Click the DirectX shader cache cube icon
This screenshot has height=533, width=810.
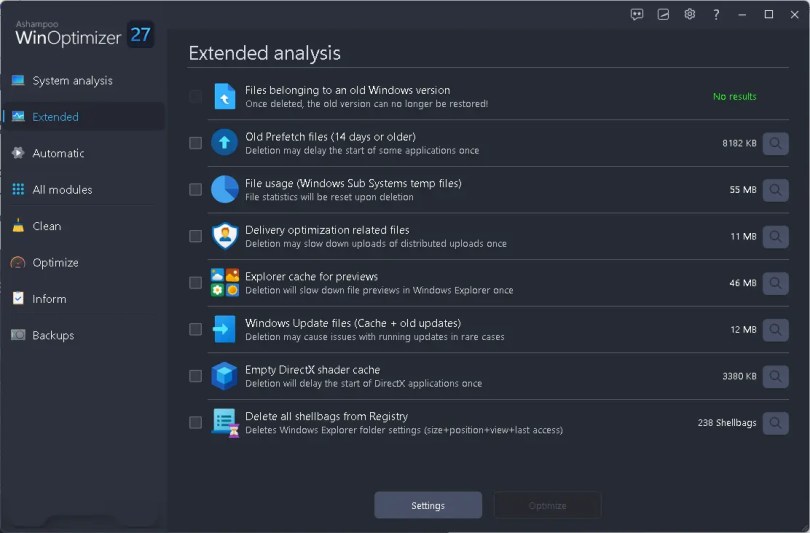click(x=225, y=375)
